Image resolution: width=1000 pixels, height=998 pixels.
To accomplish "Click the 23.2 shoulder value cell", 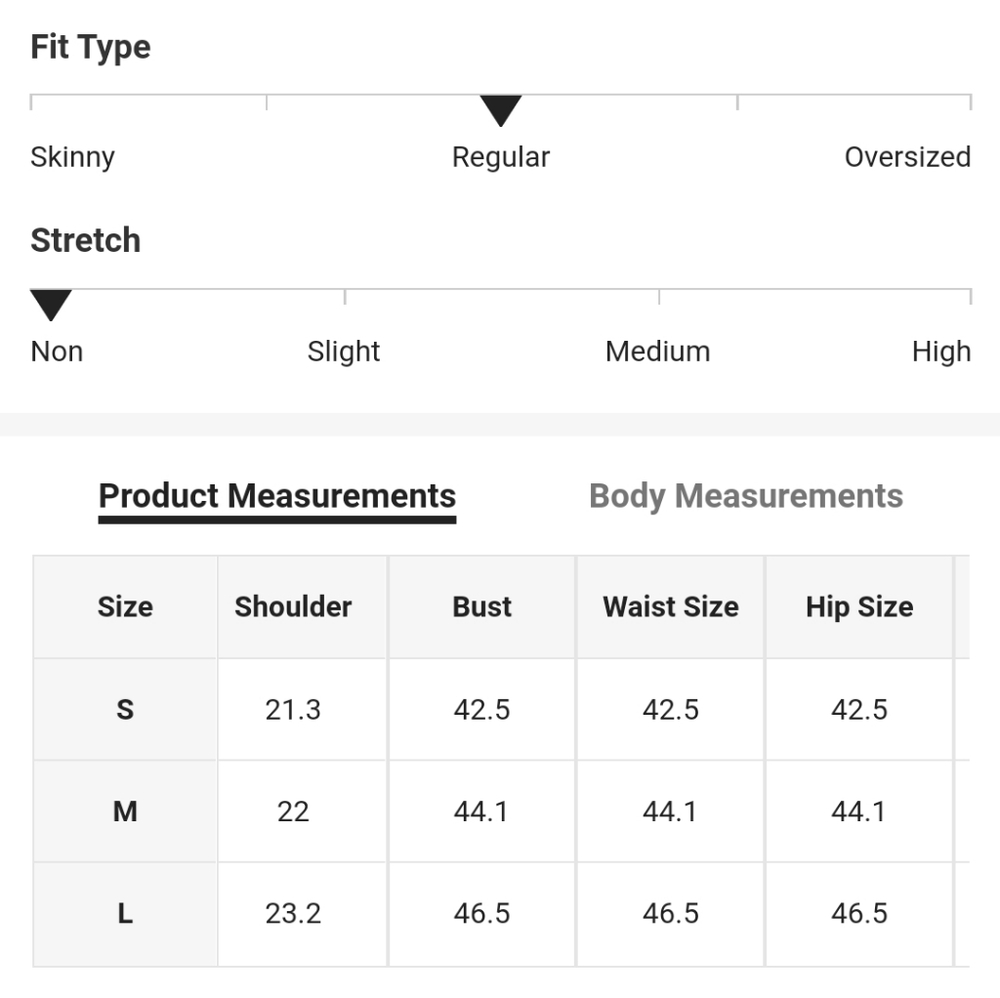I will pos(293,913).
